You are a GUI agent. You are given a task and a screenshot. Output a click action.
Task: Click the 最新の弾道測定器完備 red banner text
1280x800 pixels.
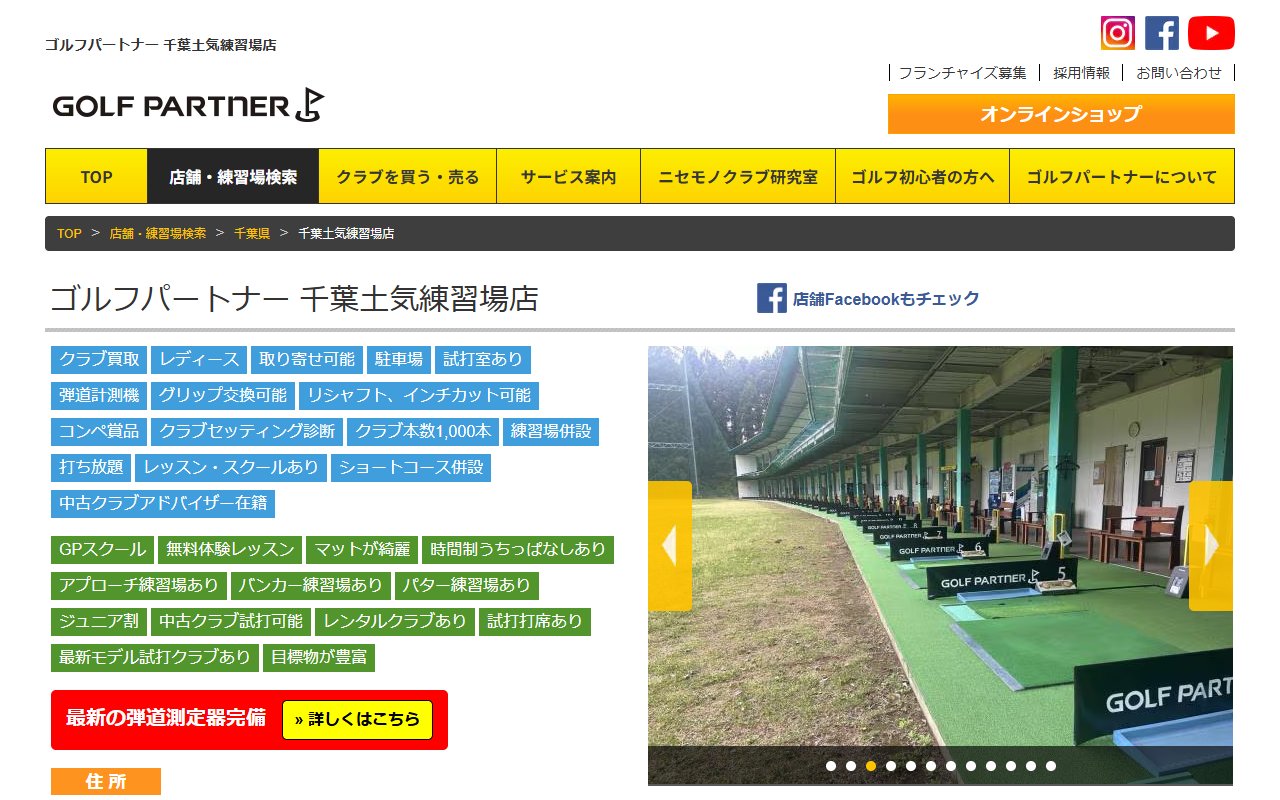click(x=166, y=718)
